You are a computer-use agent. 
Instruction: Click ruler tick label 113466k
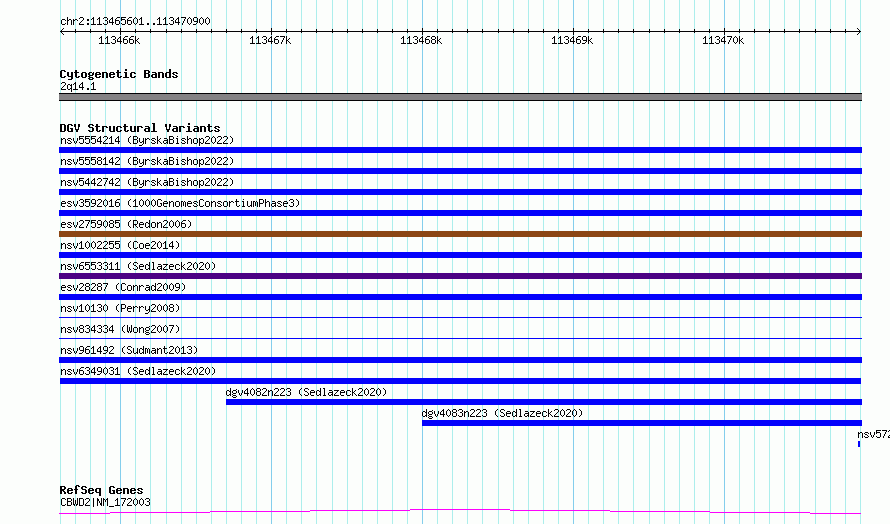pyautogui.click(x=119, y=40)
